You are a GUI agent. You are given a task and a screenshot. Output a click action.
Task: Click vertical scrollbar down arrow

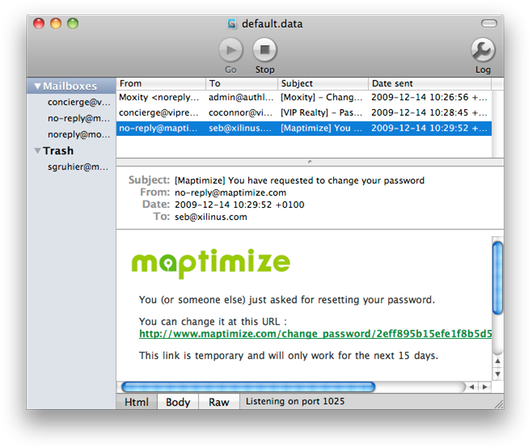point(498,374)
